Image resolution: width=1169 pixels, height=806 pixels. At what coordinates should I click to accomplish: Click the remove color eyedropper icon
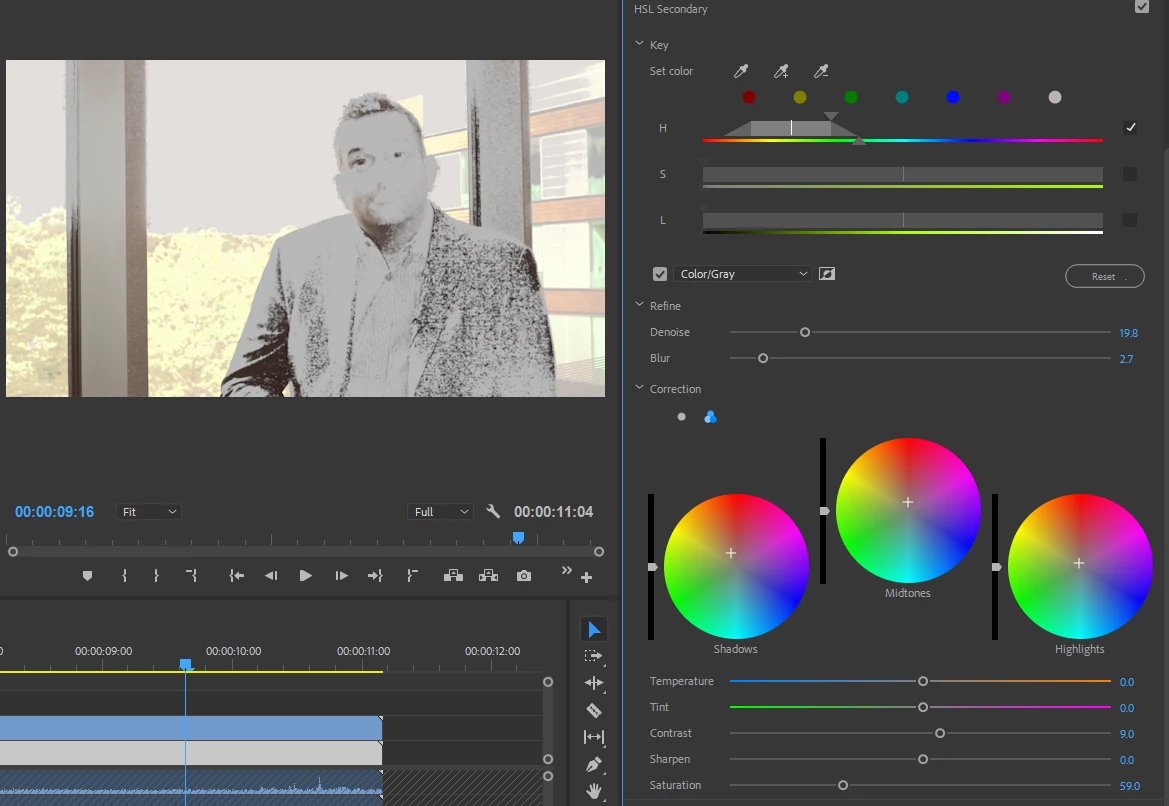(x=821, y=71)
